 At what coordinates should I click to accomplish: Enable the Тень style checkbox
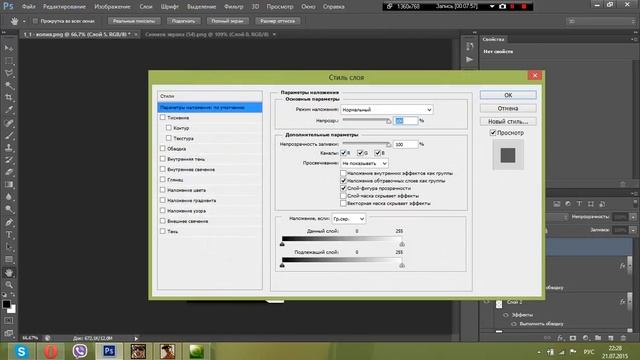pyautogui.click(x=162, y=231)
